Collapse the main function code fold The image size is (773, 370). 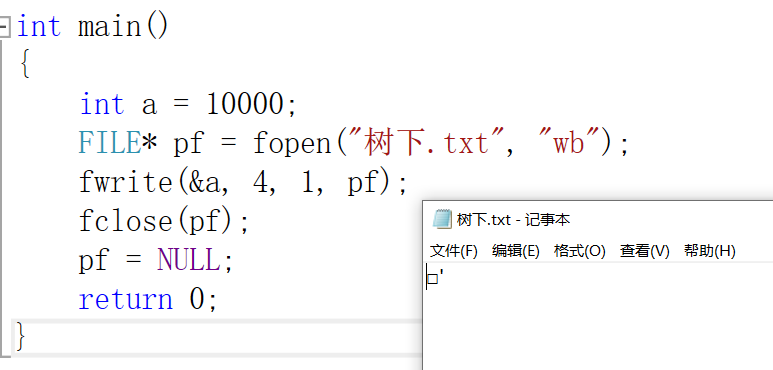tap(4, 28)
